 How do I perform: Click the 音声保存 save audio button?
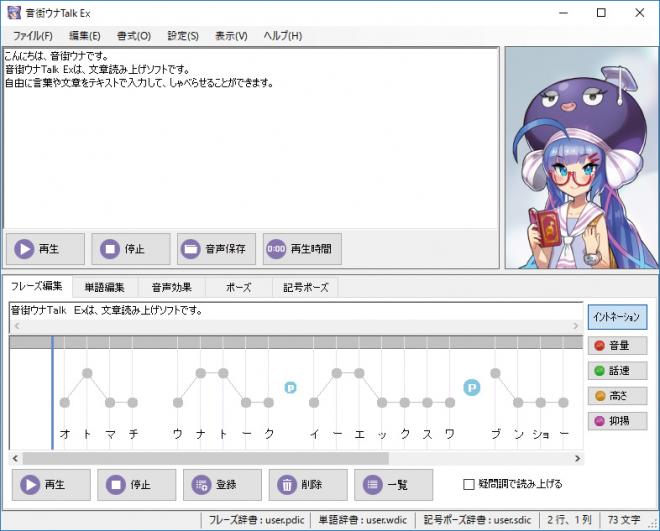[x=216, y=249]
